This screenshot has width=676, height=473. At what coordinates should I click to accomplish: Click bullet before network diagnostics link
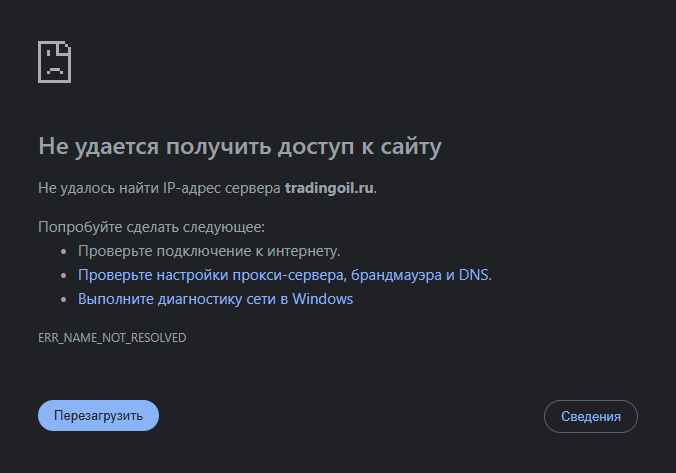64,299
